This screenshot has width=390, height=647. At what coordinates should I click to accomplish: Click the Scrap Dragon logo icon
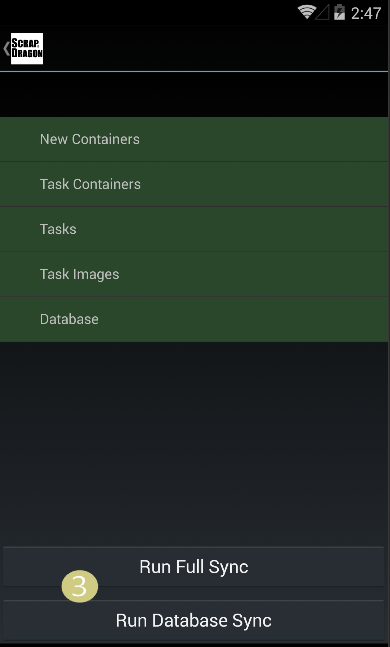[27, 49]
